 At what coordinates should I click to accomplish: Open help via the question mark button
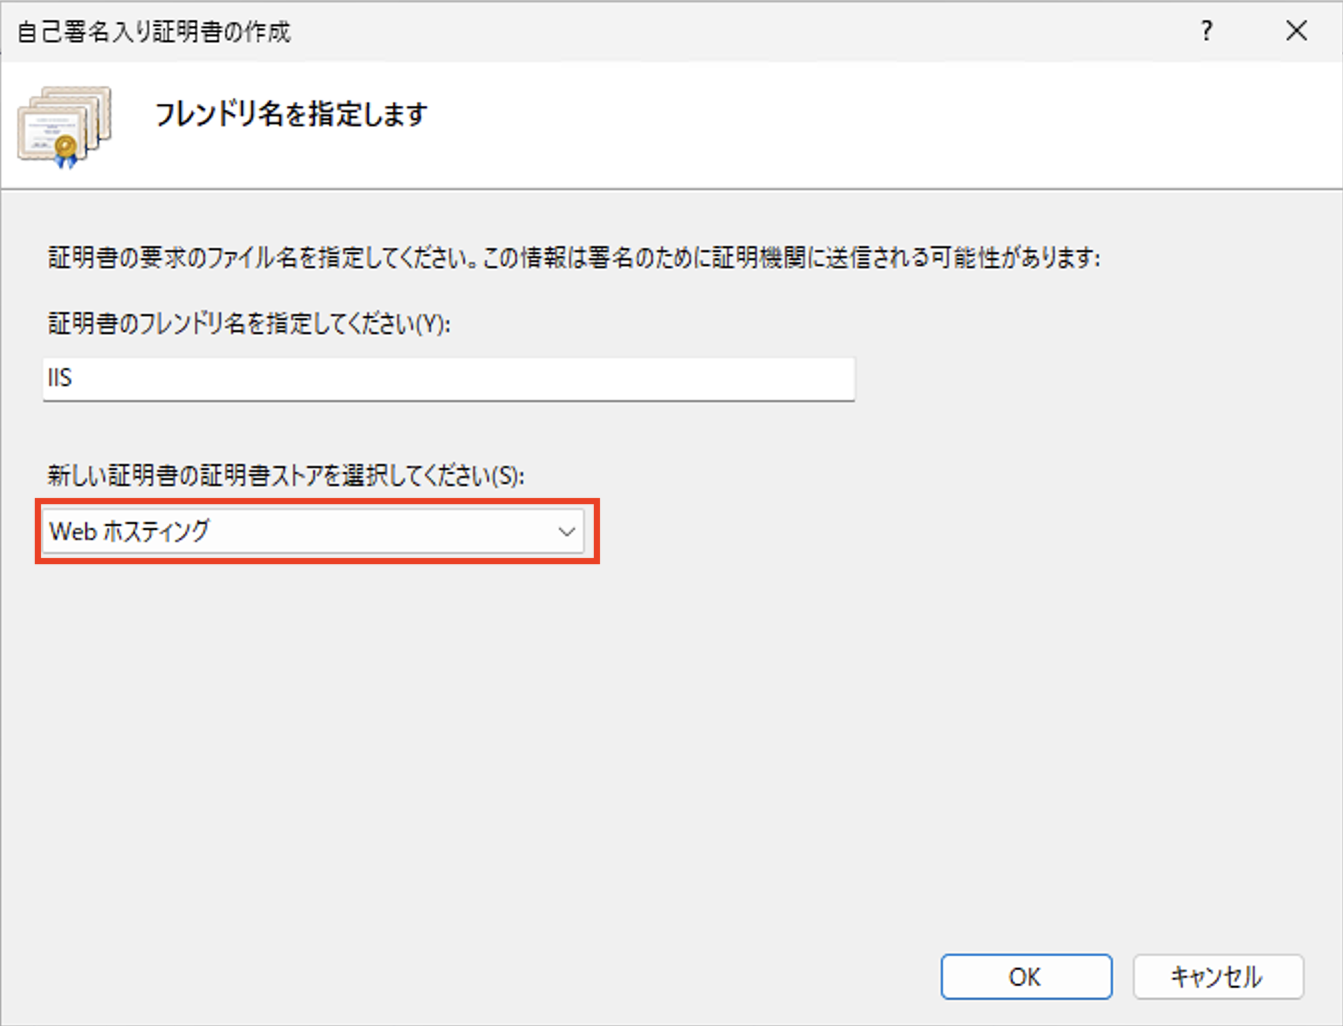point(1207,31)
